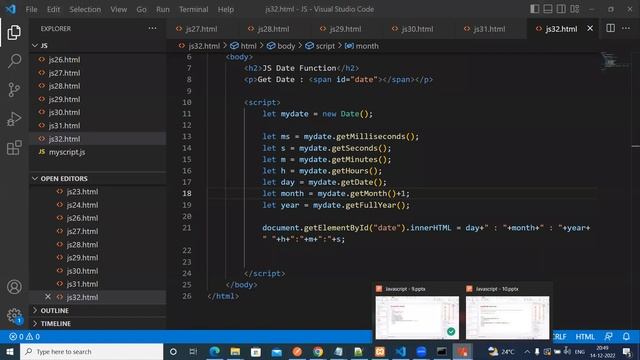Open the Manage gear icon

pos(14,315)
